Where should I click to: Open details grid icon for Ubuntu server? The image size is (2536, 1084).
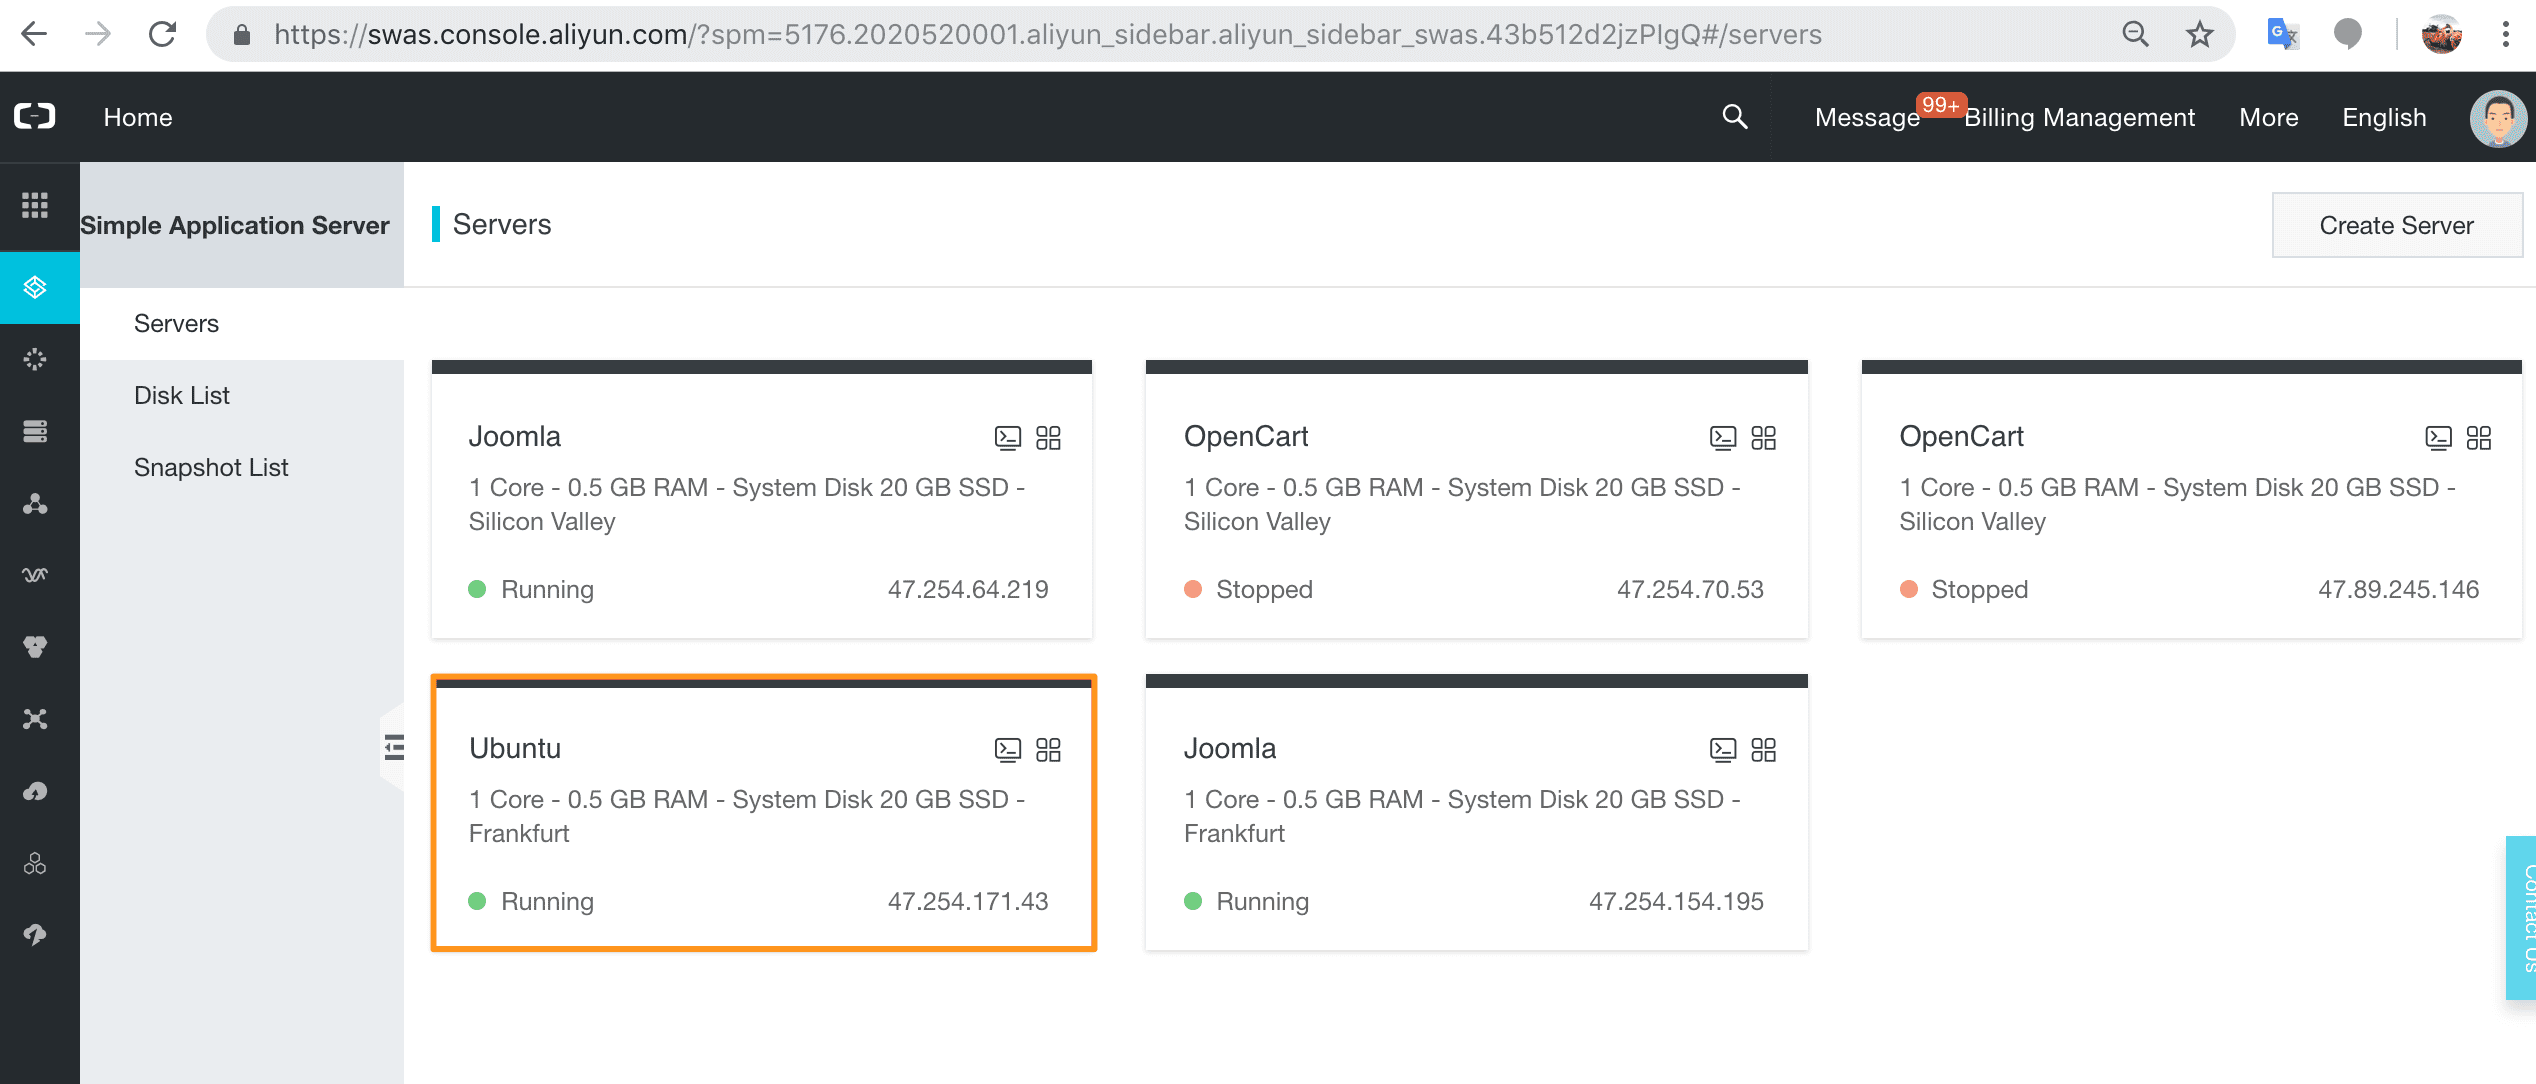(x=1048, y=750)
